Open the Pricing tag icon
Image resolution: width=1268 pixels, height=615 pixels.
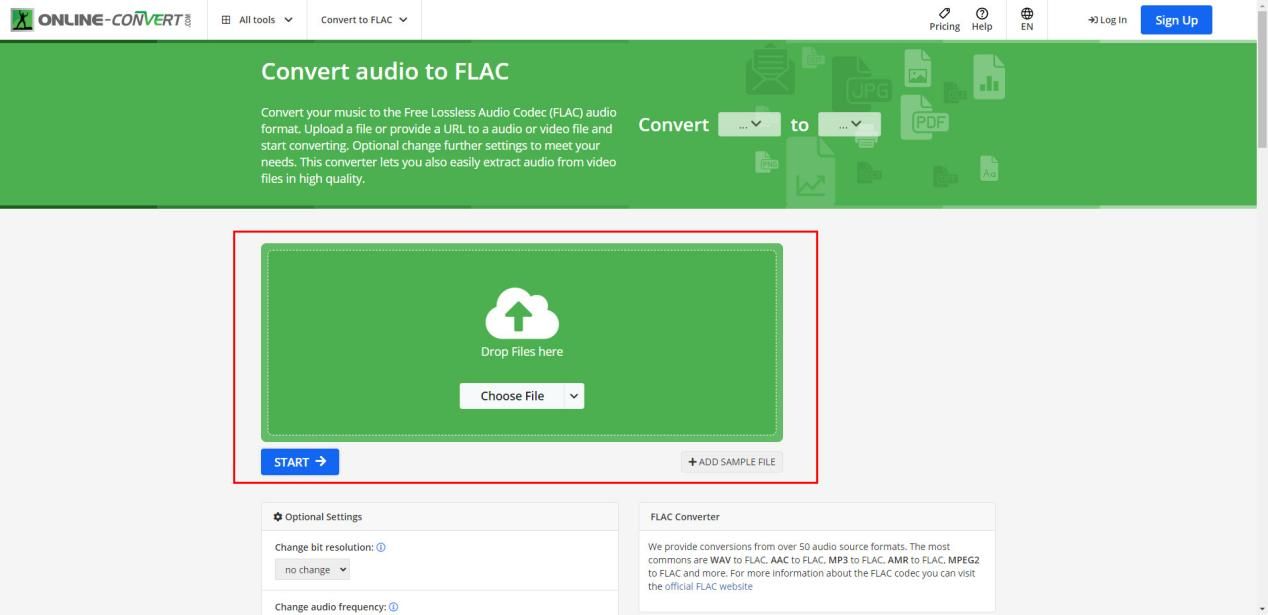[944, 13]
